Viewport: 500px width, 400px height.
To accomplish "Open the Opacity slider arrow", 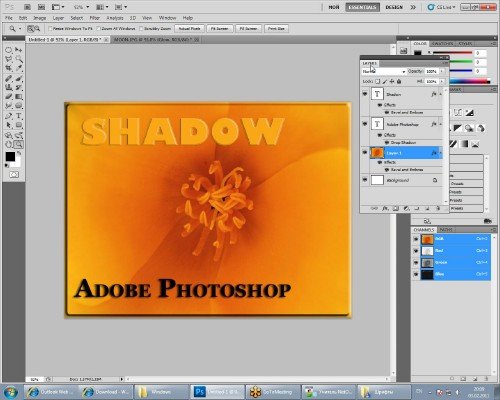I will click(442, 71).
